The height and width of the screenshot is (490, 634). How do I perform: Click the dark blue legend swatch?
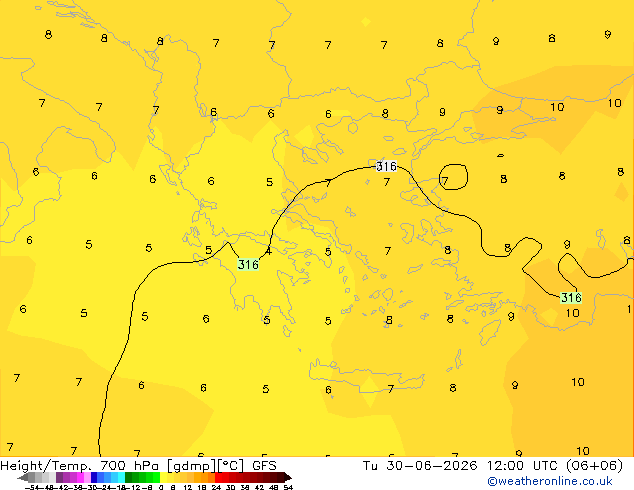(x=94, y=478)
